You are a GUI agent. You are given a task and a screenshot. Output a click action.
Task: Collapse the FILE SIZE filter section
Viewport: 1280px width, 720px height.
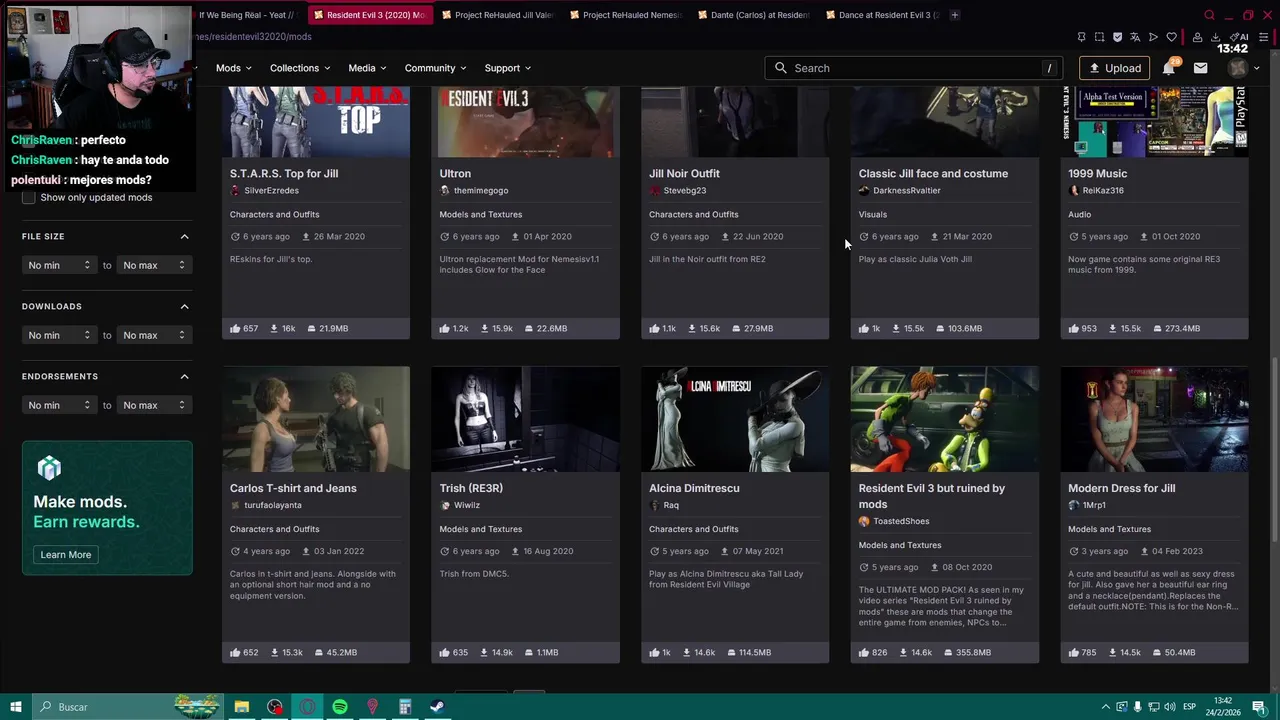184,236
